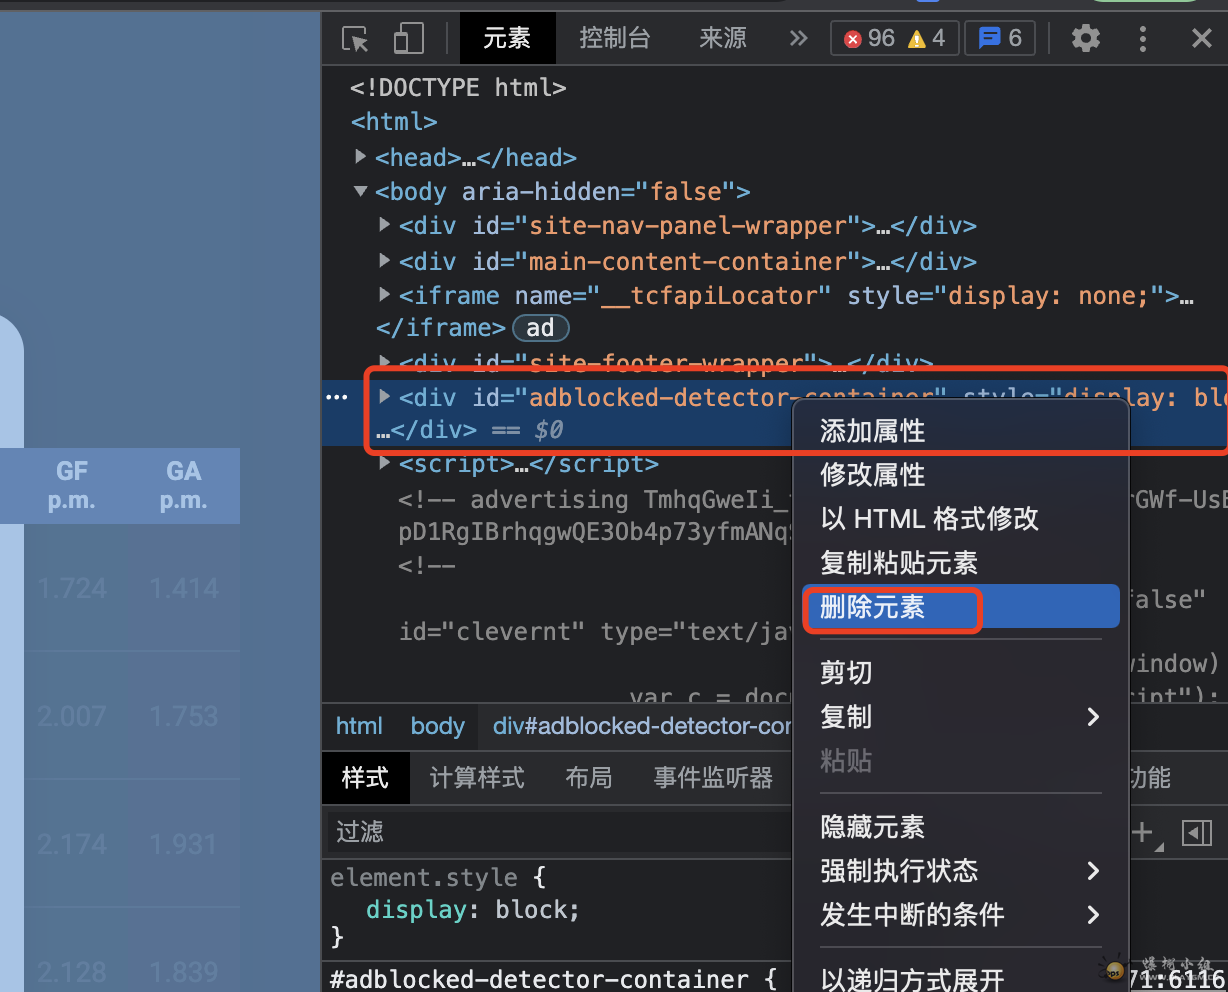Open the 复制 submenu
This screenshot has width=1228, height=992.
pos(960,717)
